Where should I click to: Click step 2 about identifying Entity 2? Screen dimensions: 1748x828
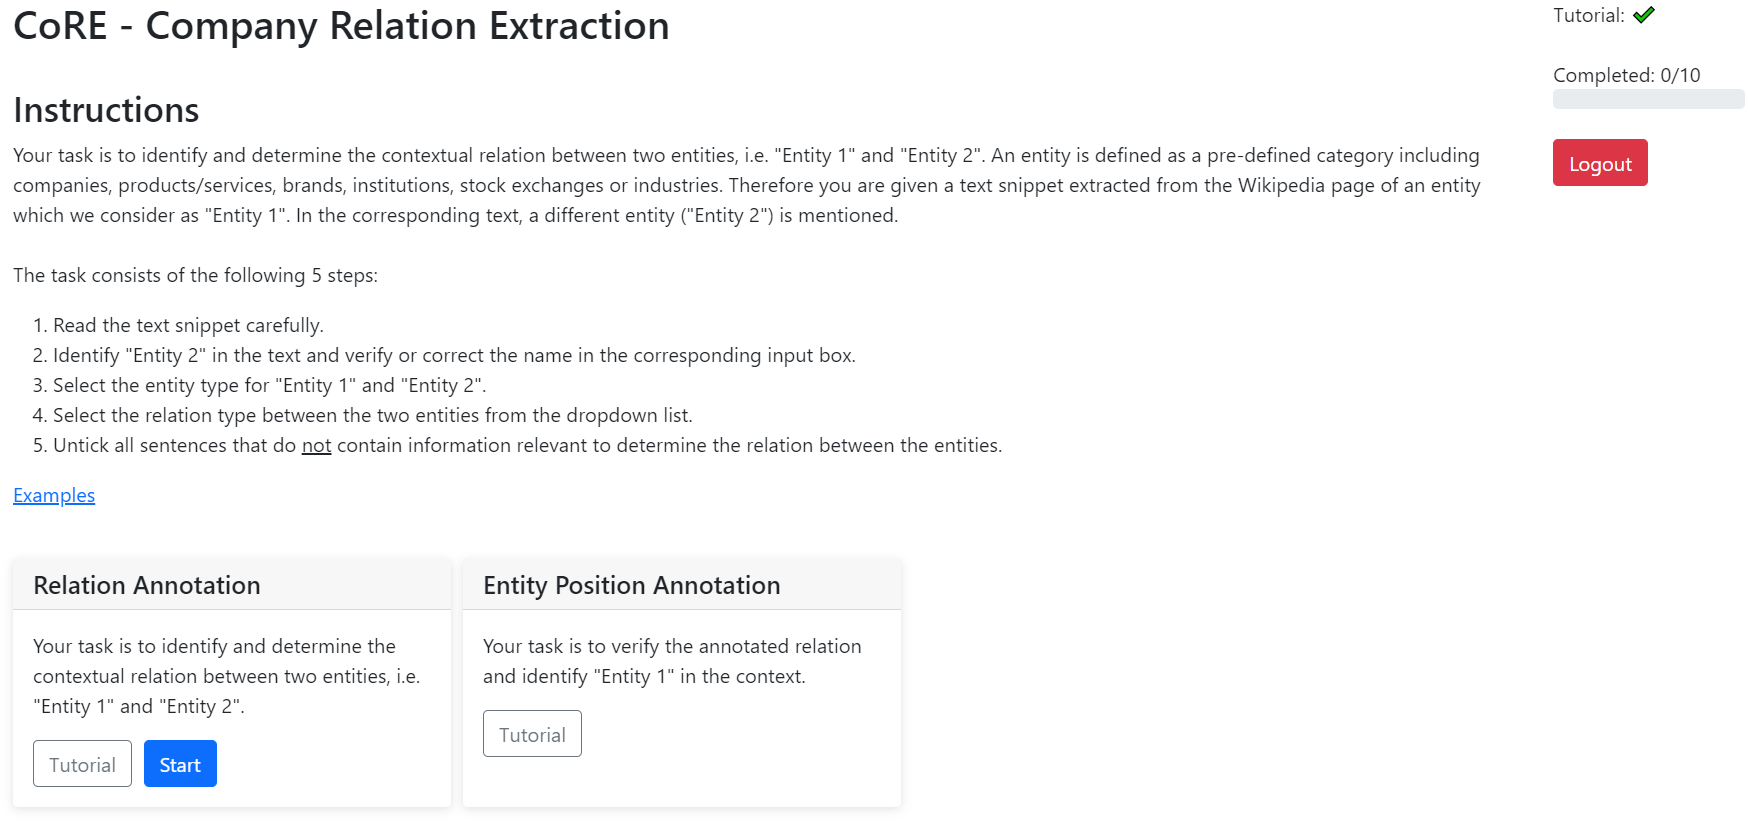pyautogui.click(x=454, y=356)
